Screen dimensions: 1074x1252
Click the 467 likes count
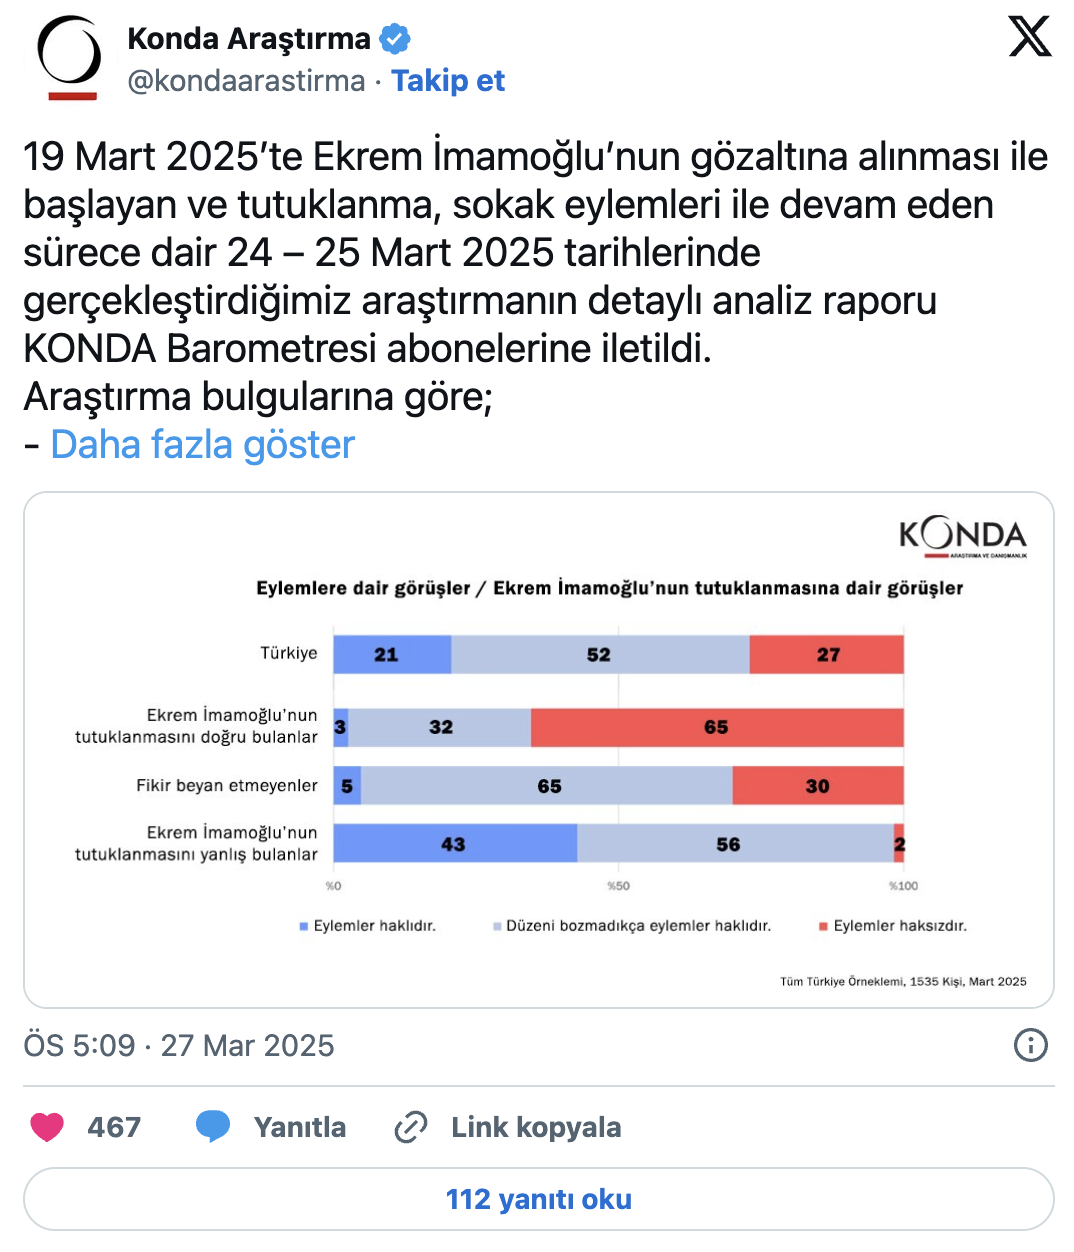(x=114, y=1127)
